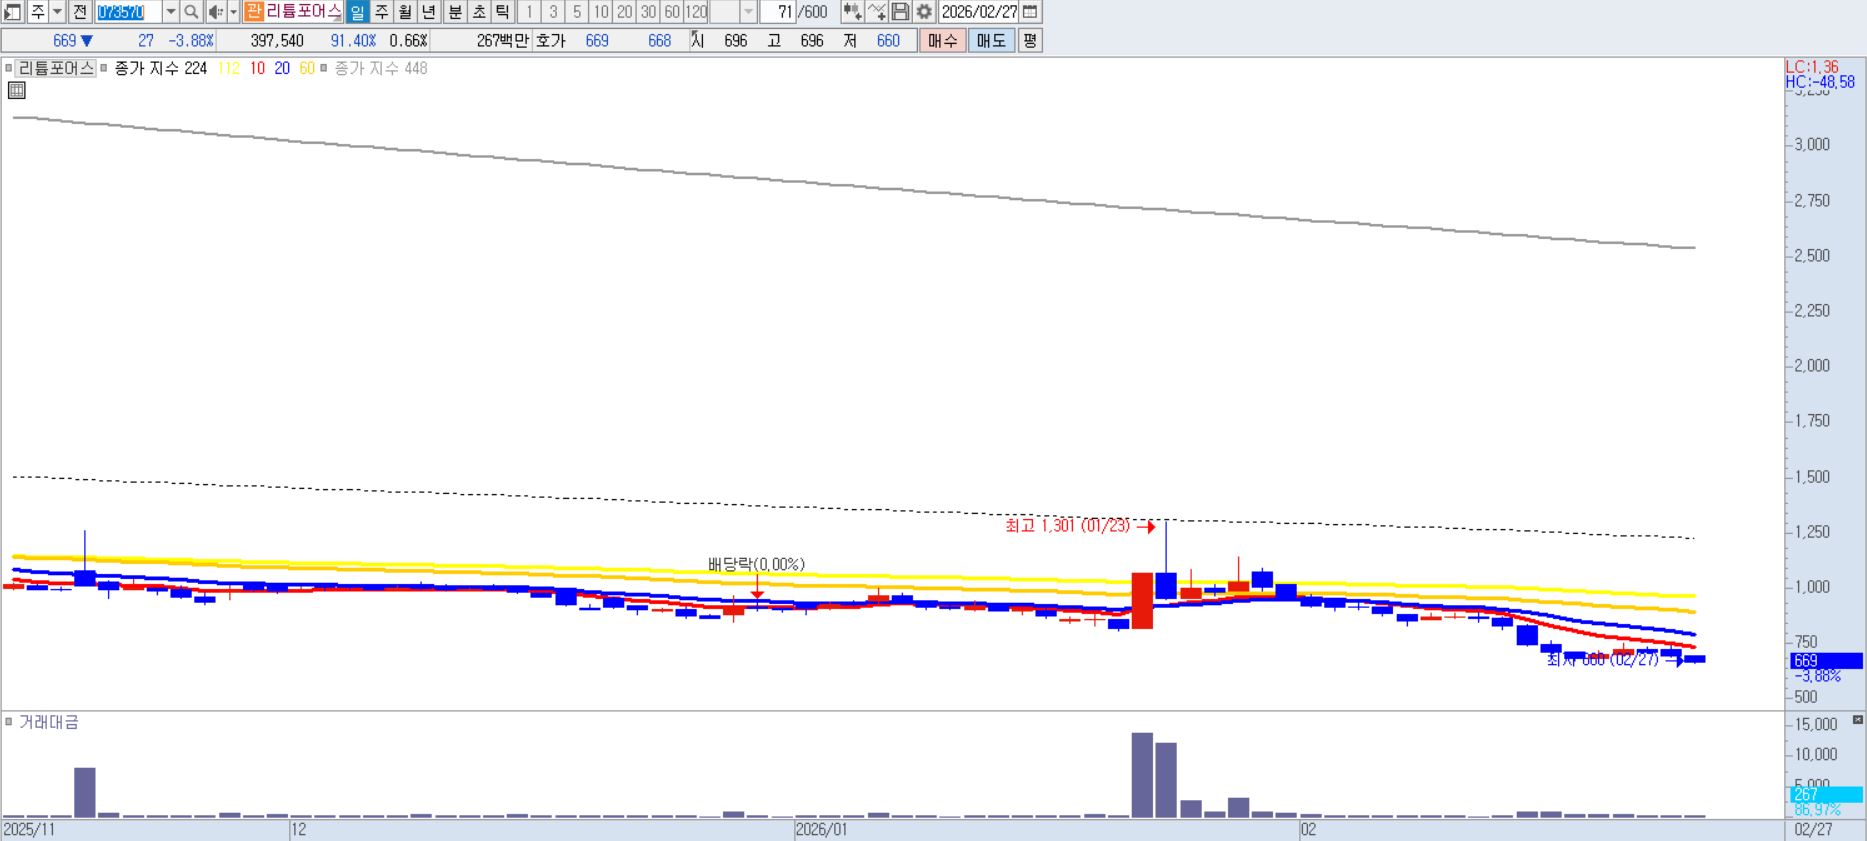Click the yellow 112 moving average legend
1867x841 pixels.
pos(228,68)
